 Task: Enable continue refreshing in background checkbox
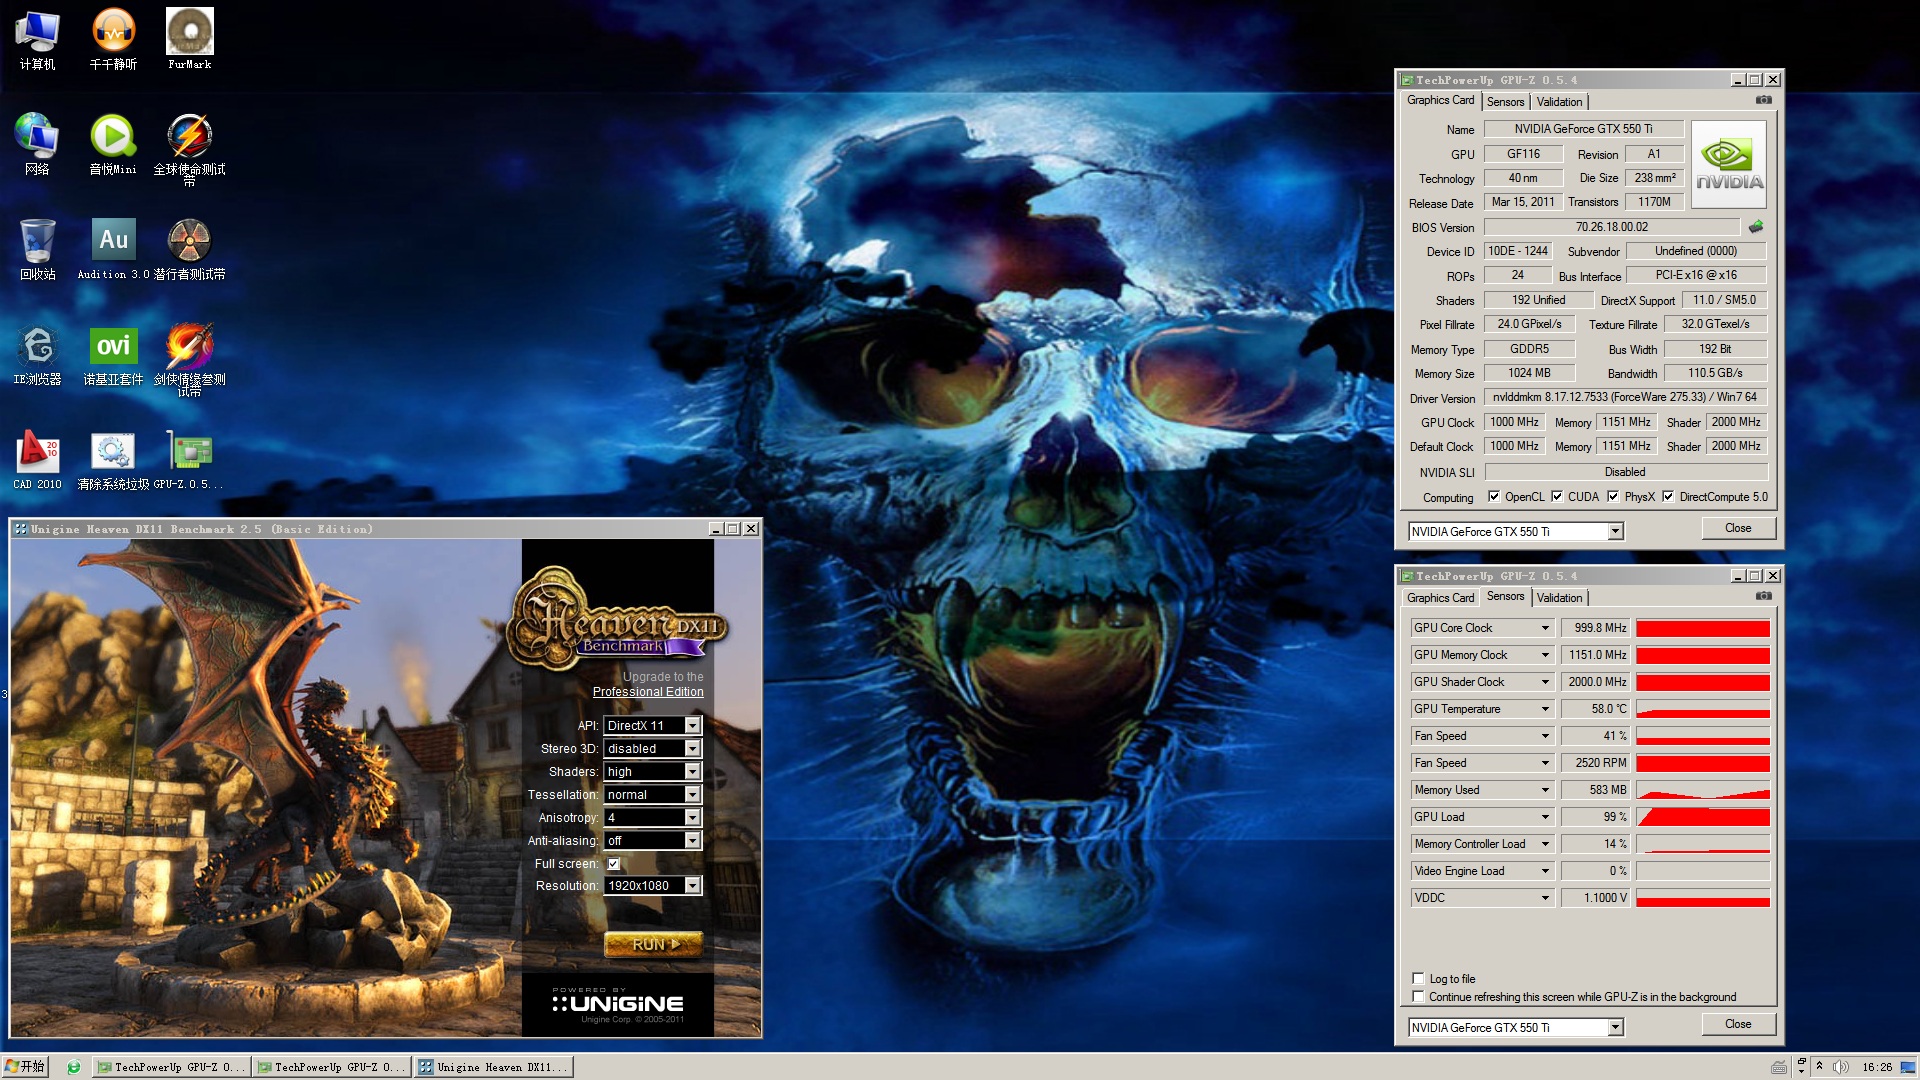click(x=1418, y=996)
